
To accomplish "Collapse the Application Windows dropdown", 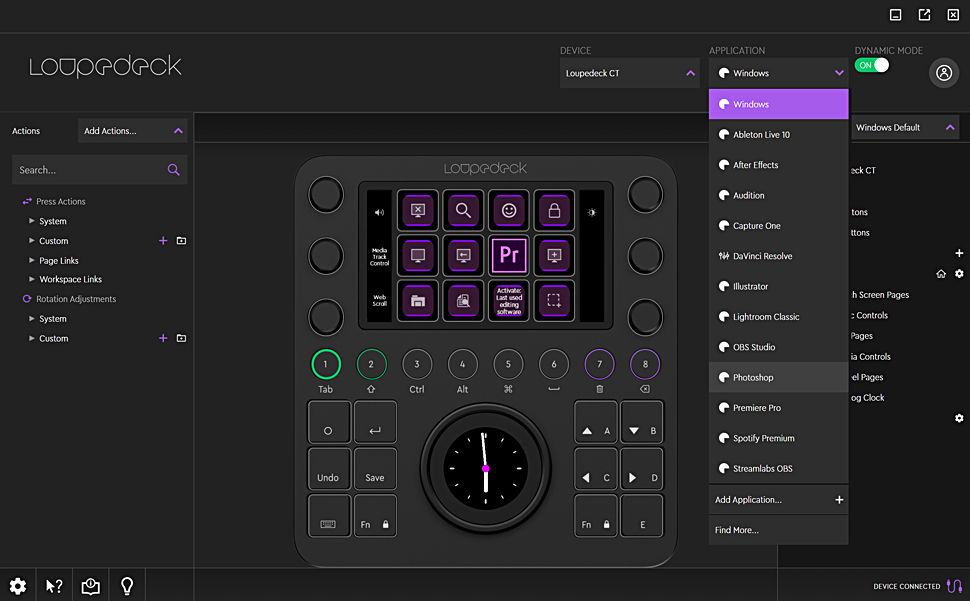I will [778, 73].
